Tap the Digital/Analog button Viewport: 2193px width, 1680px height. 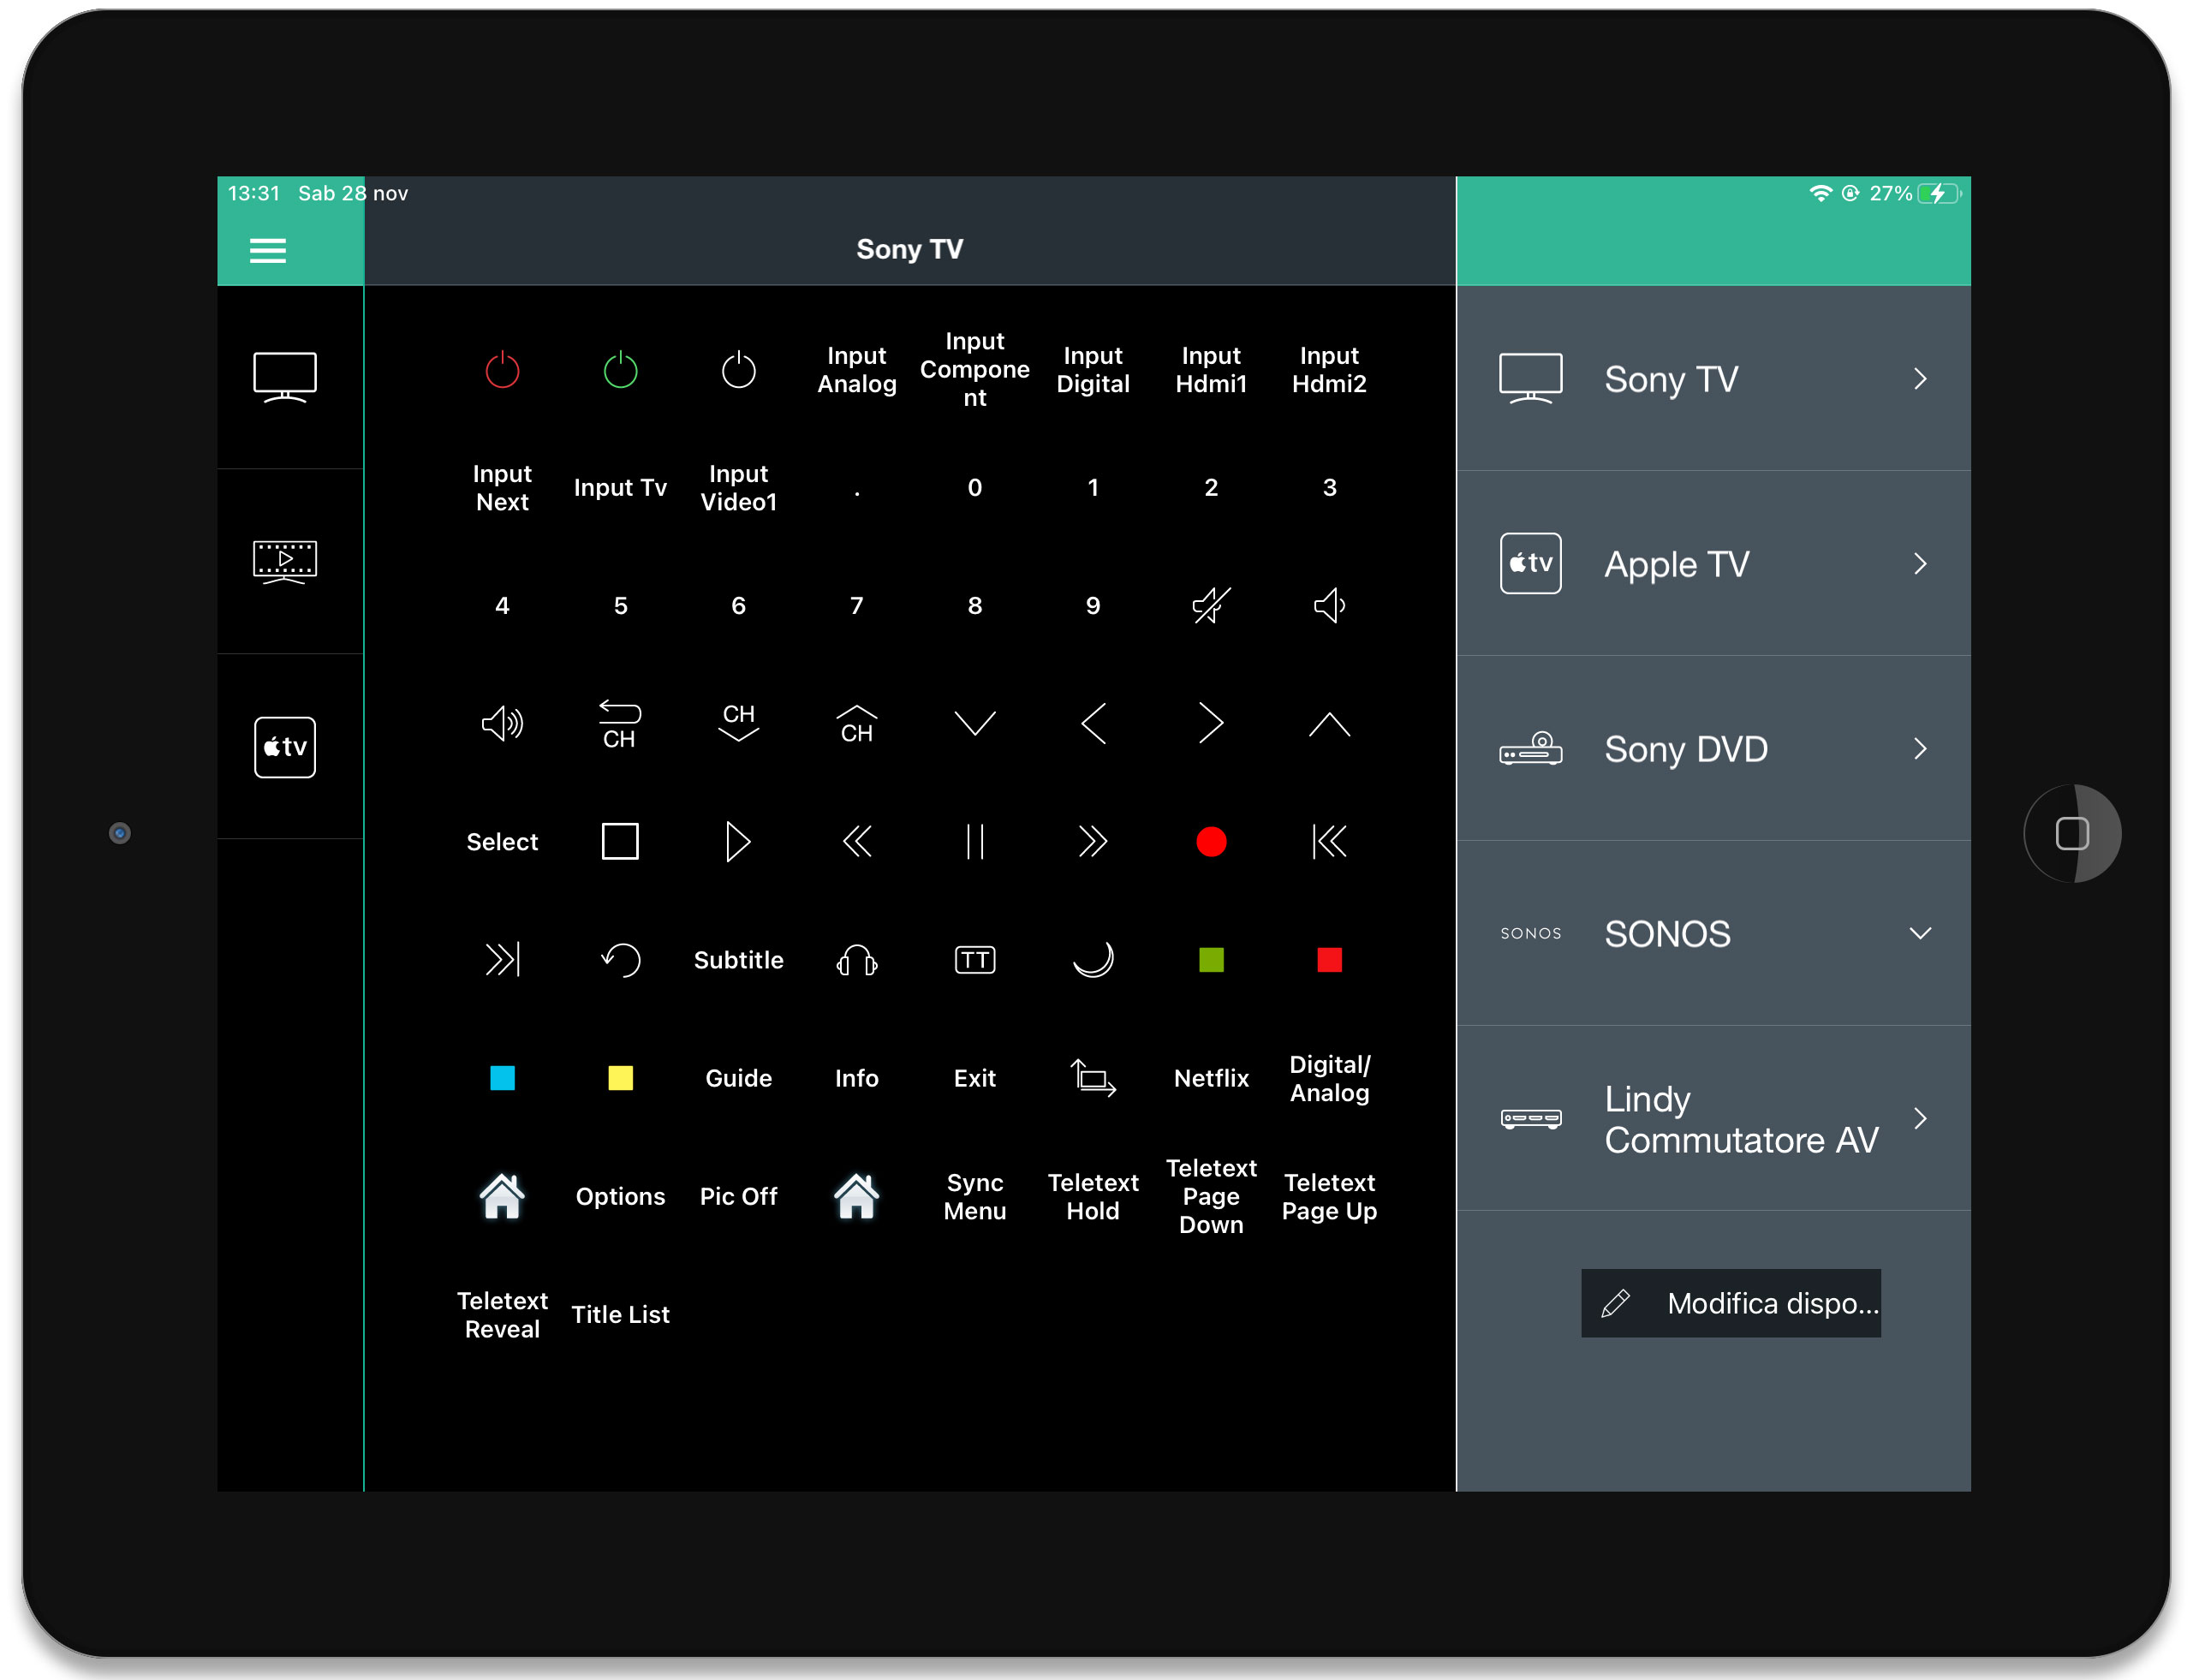point(1329,1078)
